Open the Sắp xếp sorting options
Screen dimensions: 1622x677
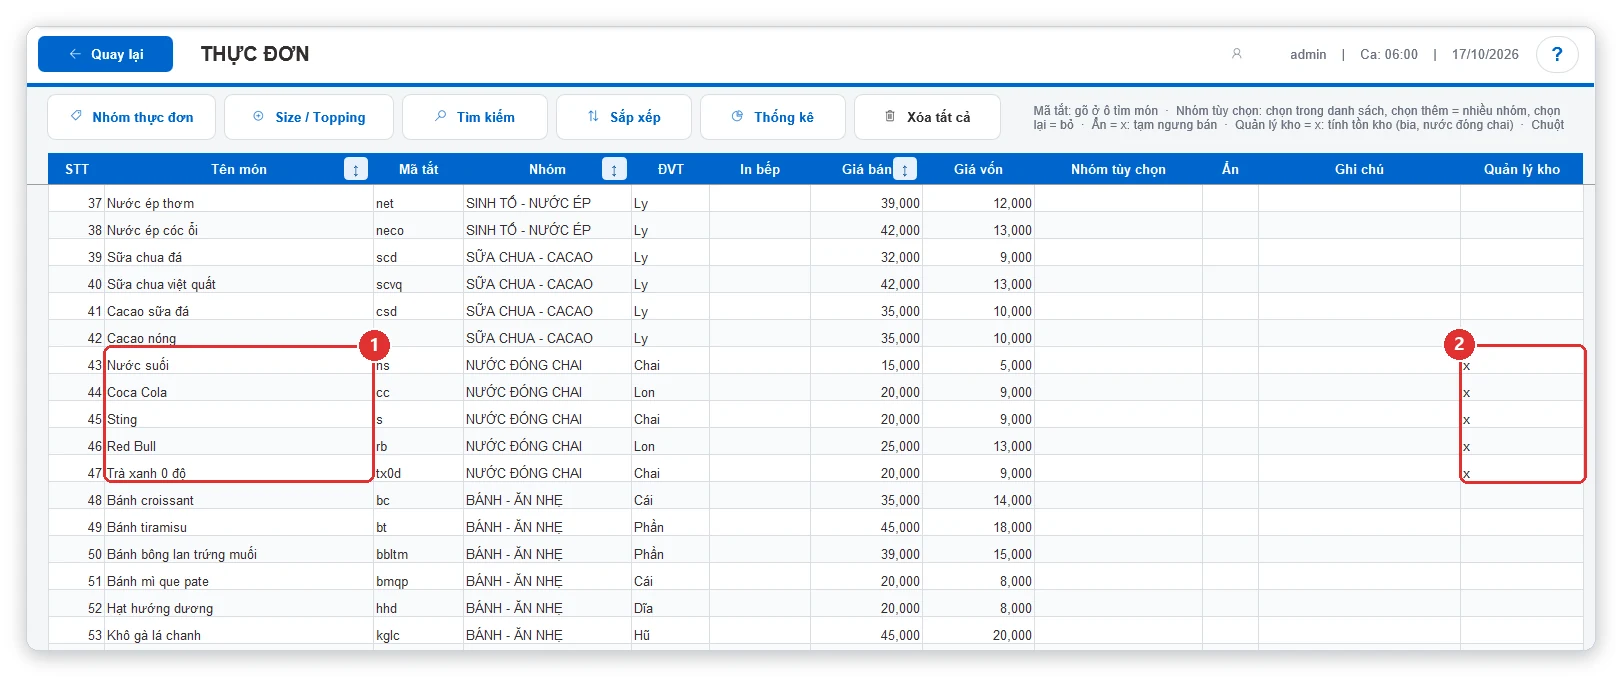tap(624, 117)
